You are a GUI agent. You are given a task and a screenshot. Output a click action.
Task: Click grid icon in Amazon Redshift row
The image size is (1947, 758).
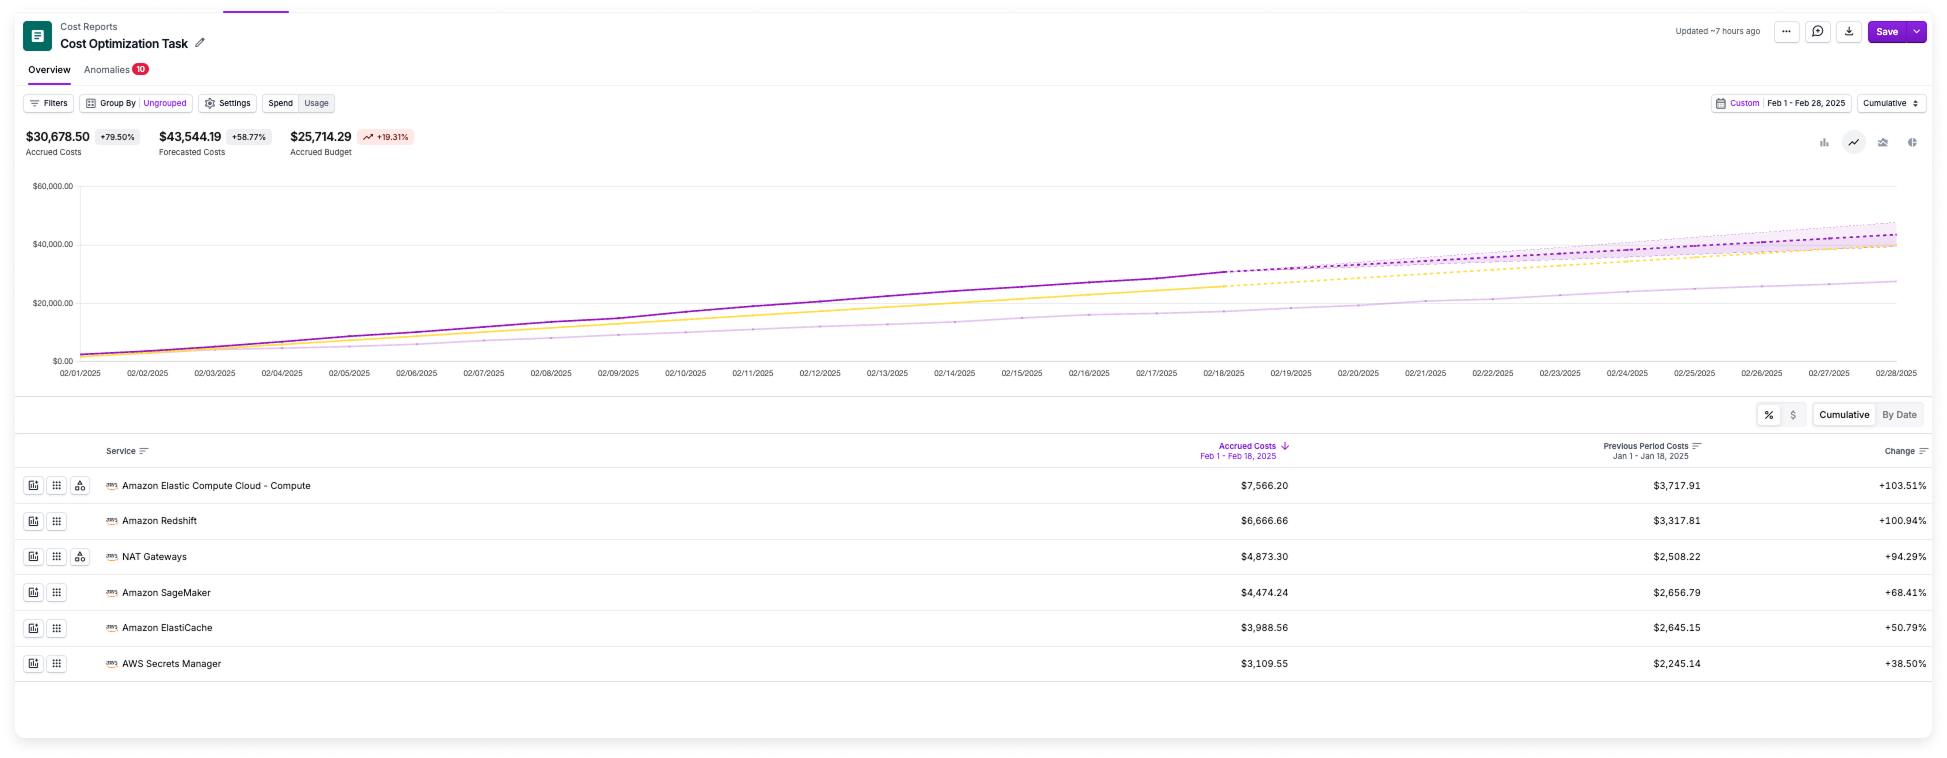[57, 521]
